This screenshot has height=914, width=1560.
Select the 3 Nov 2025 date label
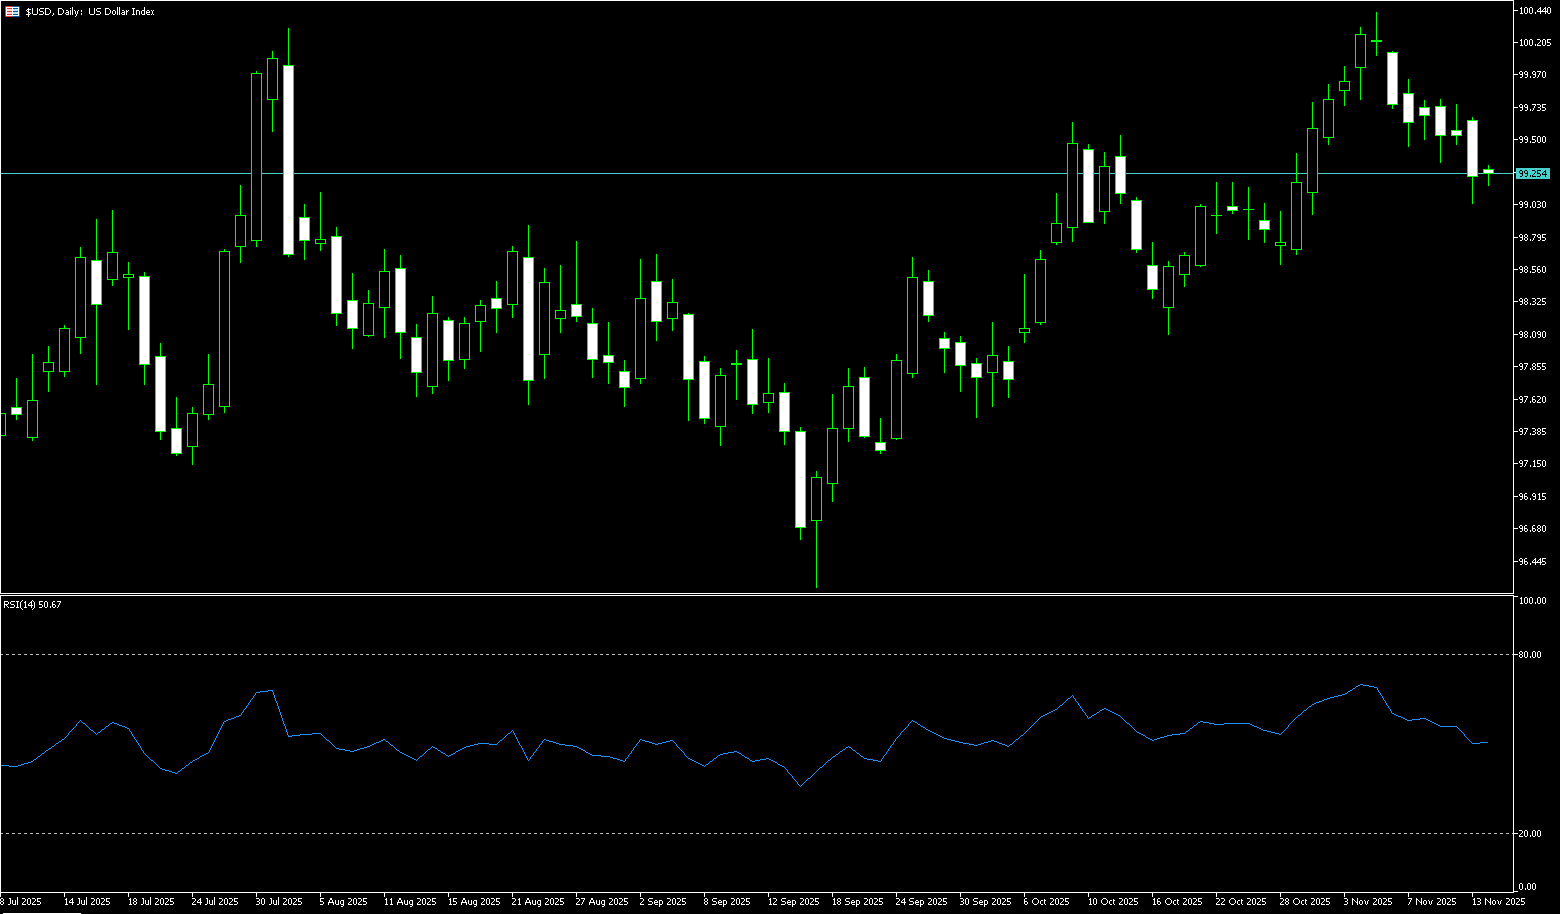coord(1368,902)
